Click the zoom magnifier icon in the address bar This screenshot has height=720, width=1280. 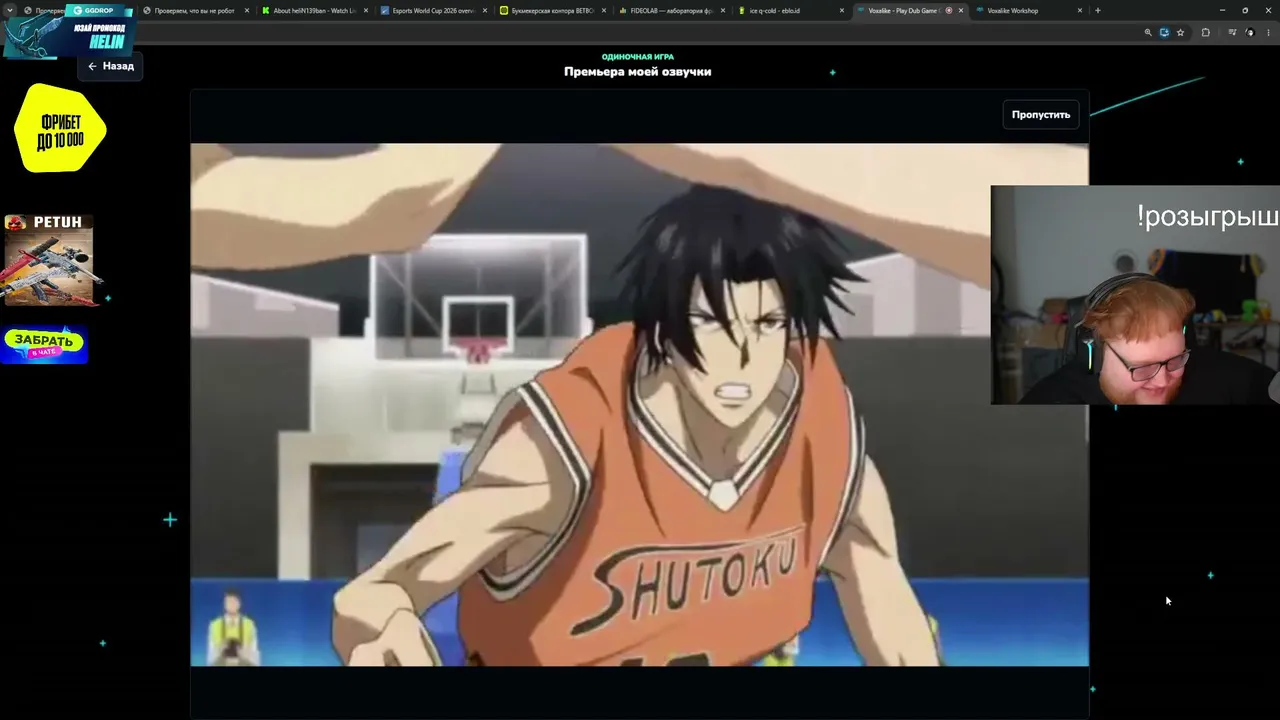(x=1148, y=32)
